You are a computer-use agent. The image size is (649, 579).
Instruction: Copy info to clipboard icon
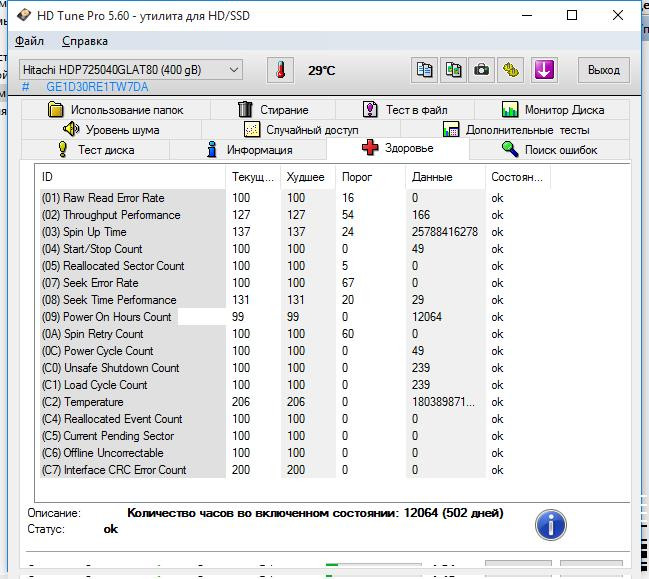pyautogui.click(x=424, y=70)
